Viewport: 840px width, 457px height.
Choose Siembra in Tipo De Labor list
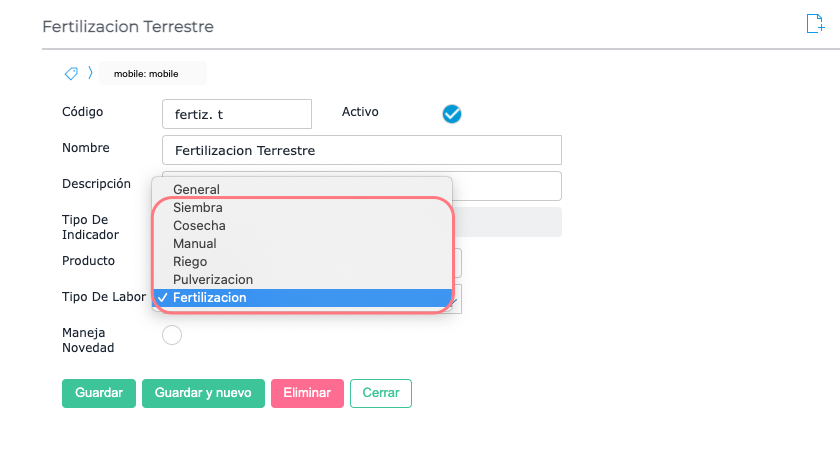(198, 208)
